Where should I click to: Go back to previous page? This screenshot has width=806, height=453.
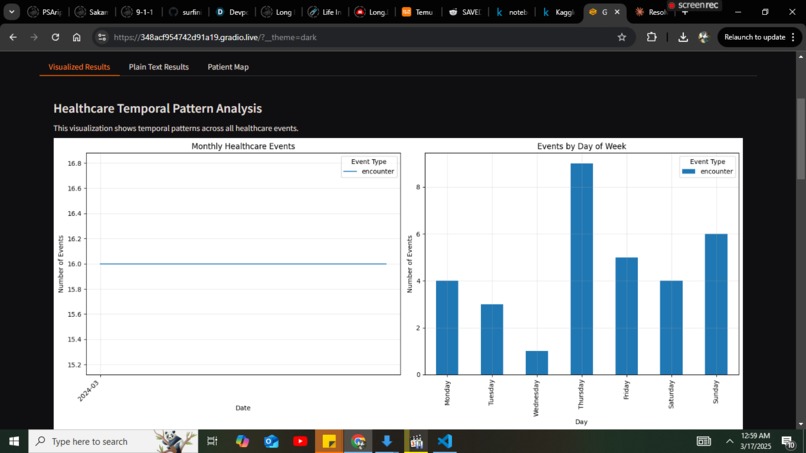[13, 37]
